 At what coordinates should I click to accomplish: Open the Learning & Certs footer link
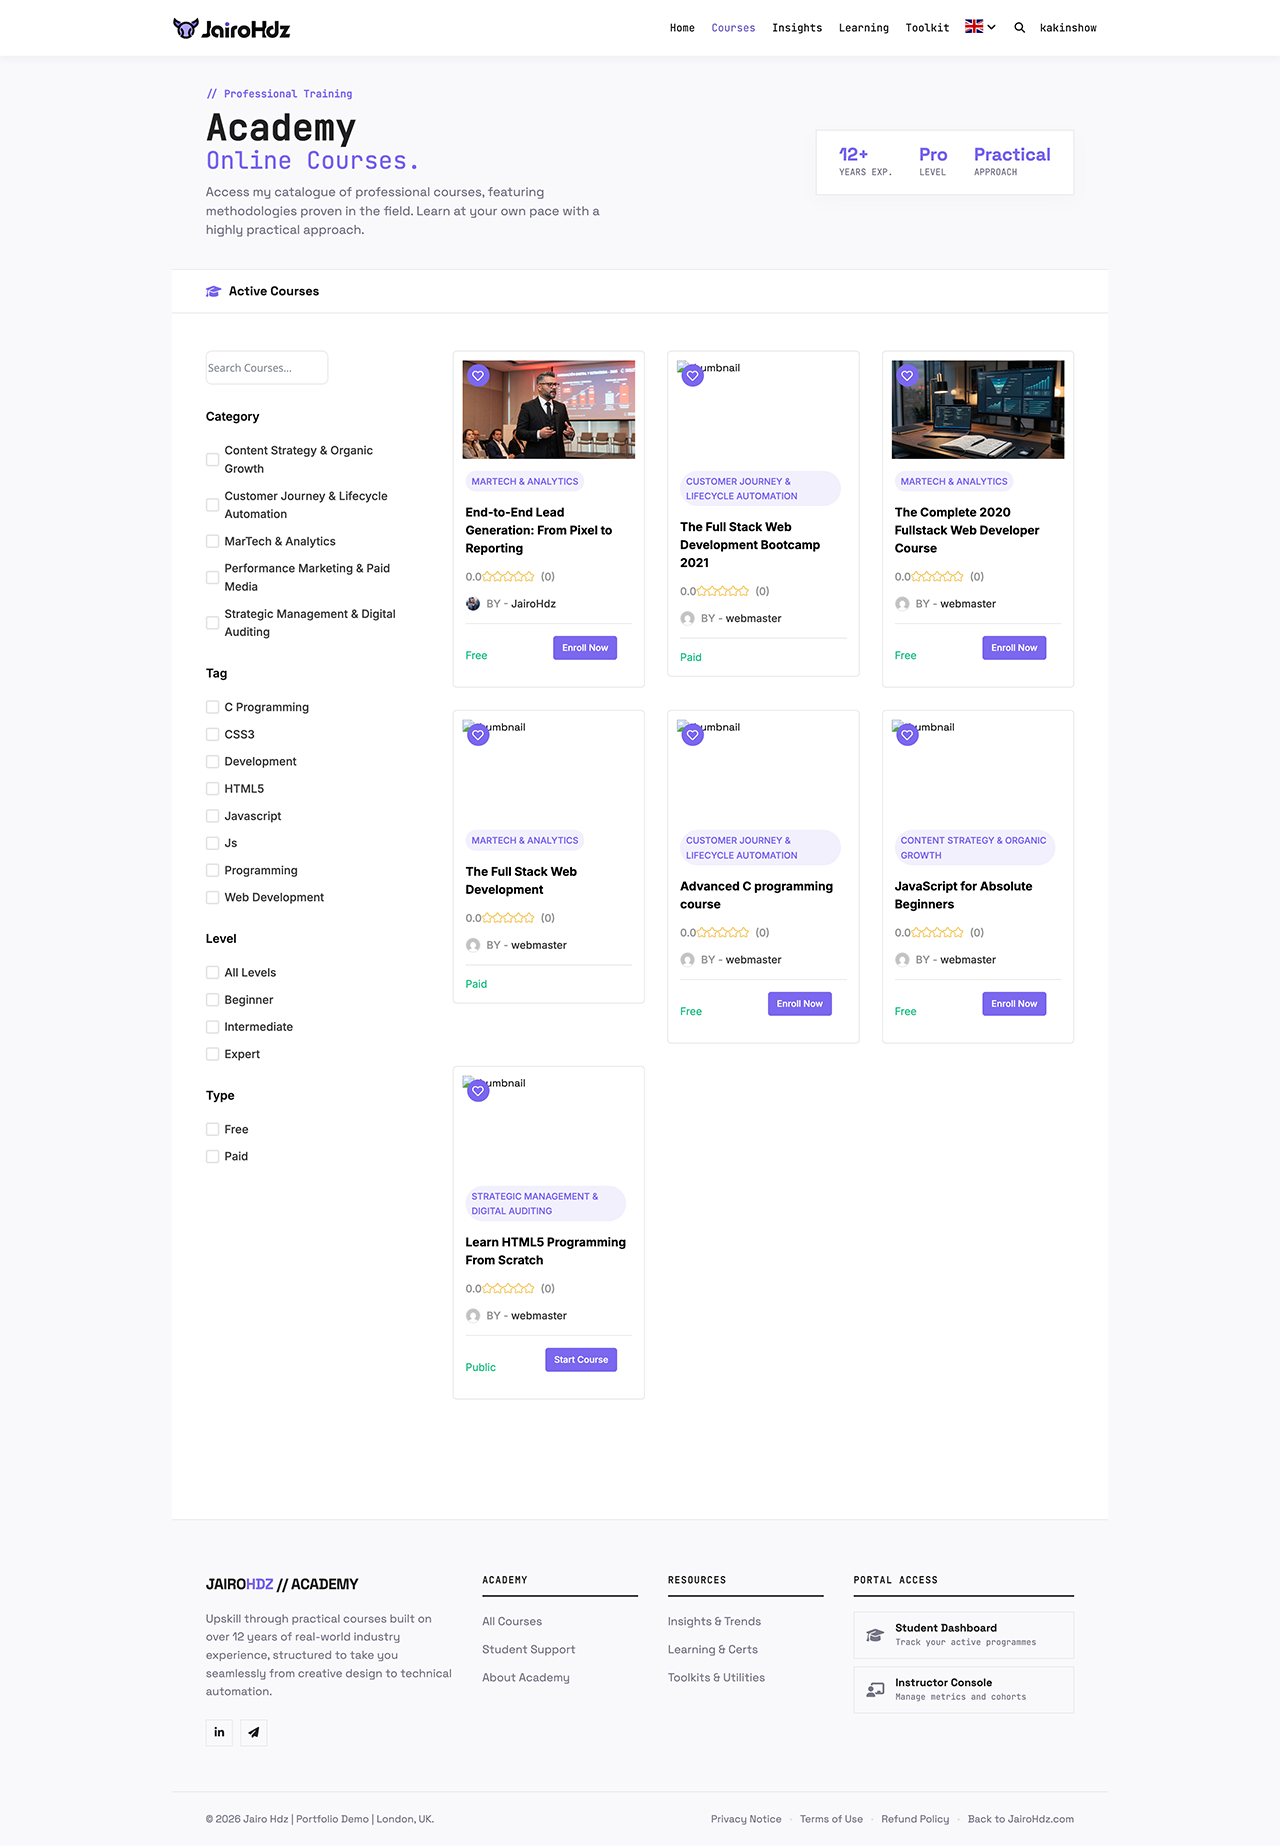(x=713, y=1650)
